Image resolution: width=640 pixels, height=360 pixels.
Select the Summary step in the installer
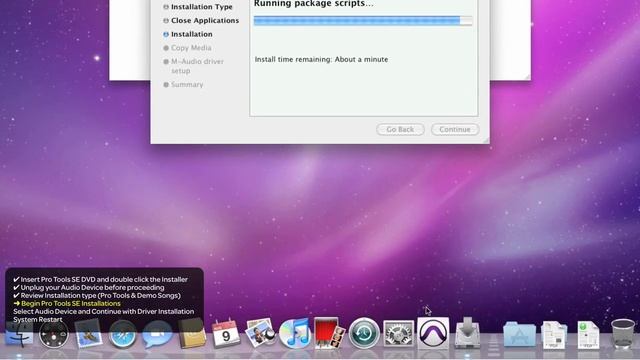pos(183,84)
